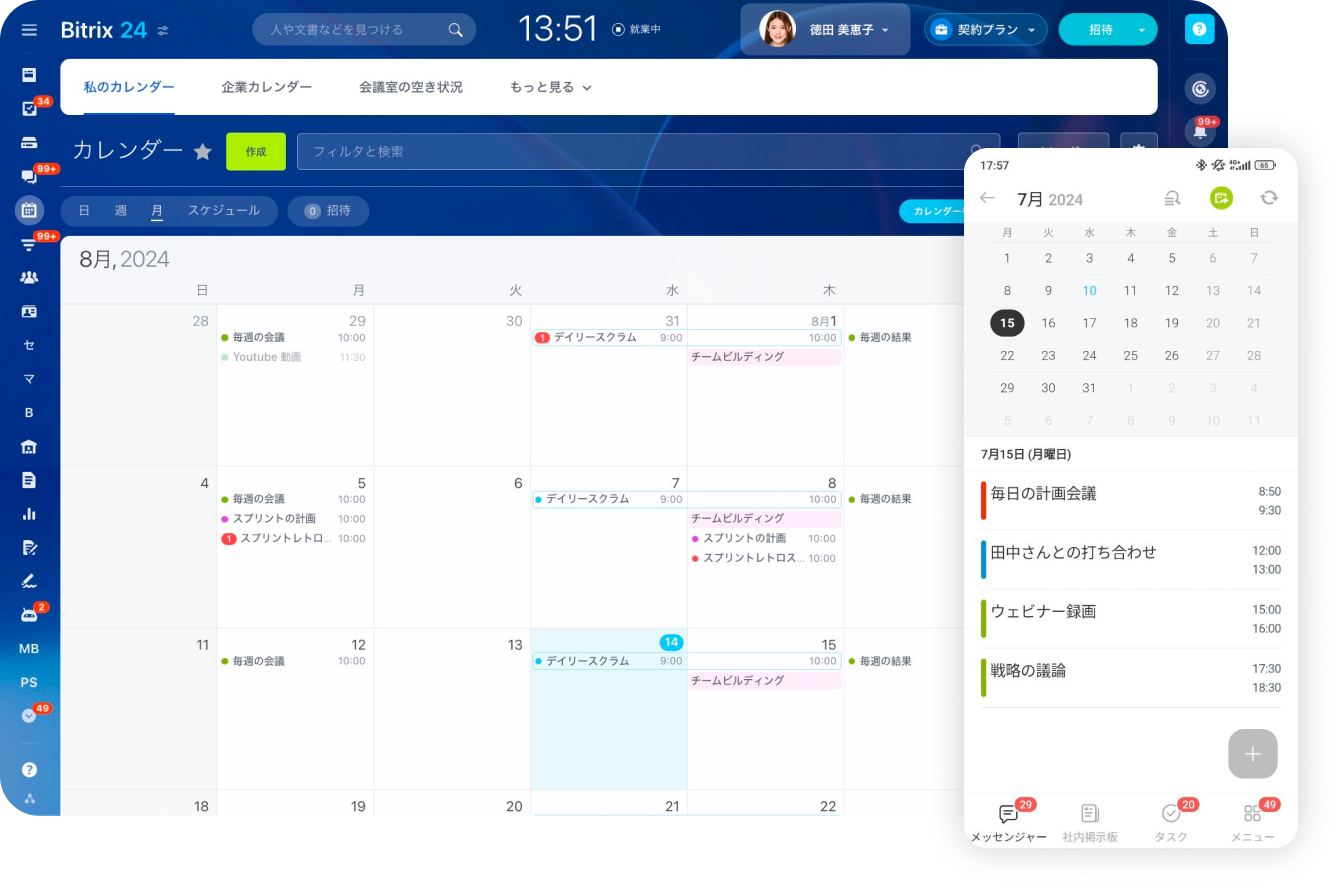This screenshot has height=894, width=1340.
Task: Switch the calendar to week view
Action: coord(120,211)
